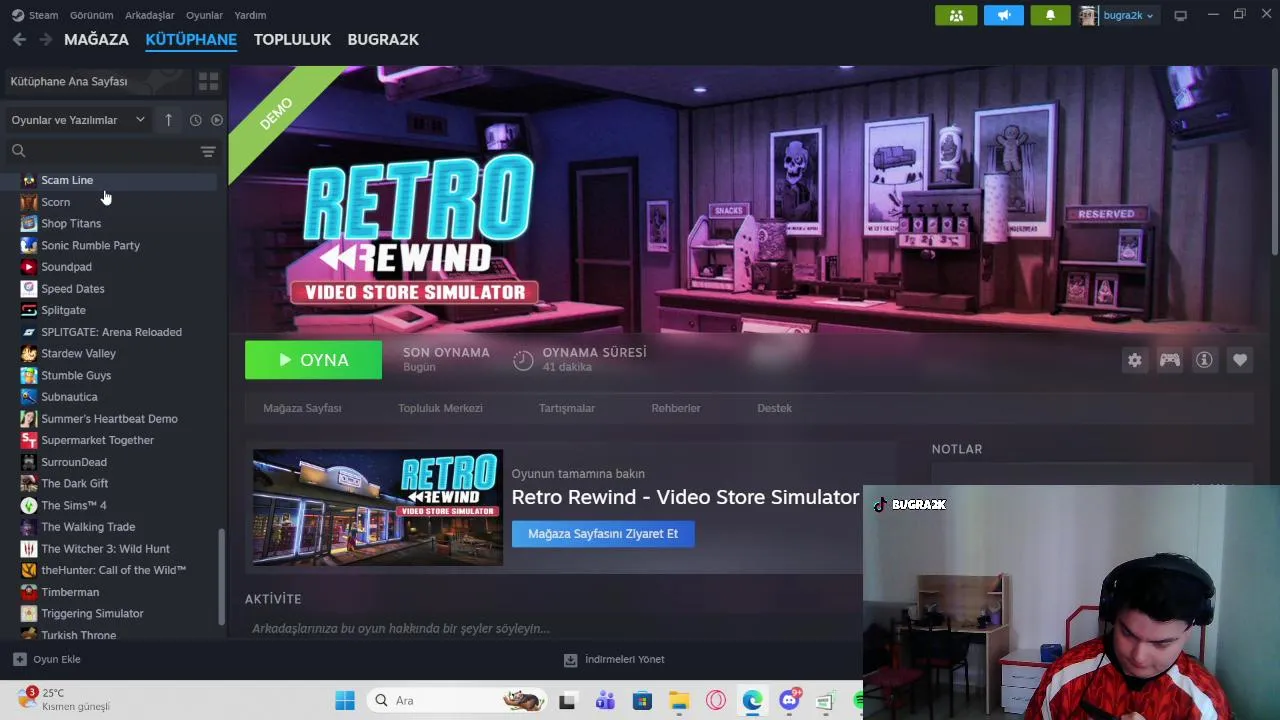
Task: Open Microsoft Store on the taskbar
Action: pyautogui.click(x=642, y=700)
